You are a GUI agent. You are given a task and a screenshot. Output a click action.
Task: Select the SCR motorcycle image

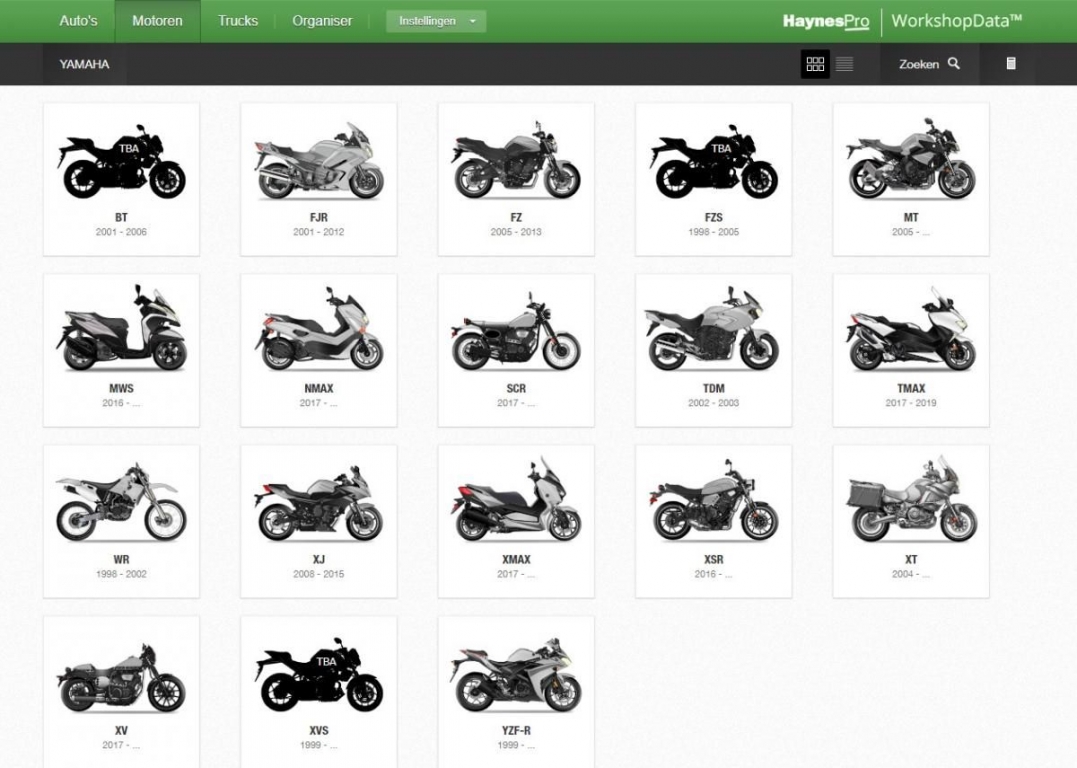point(516,332)
